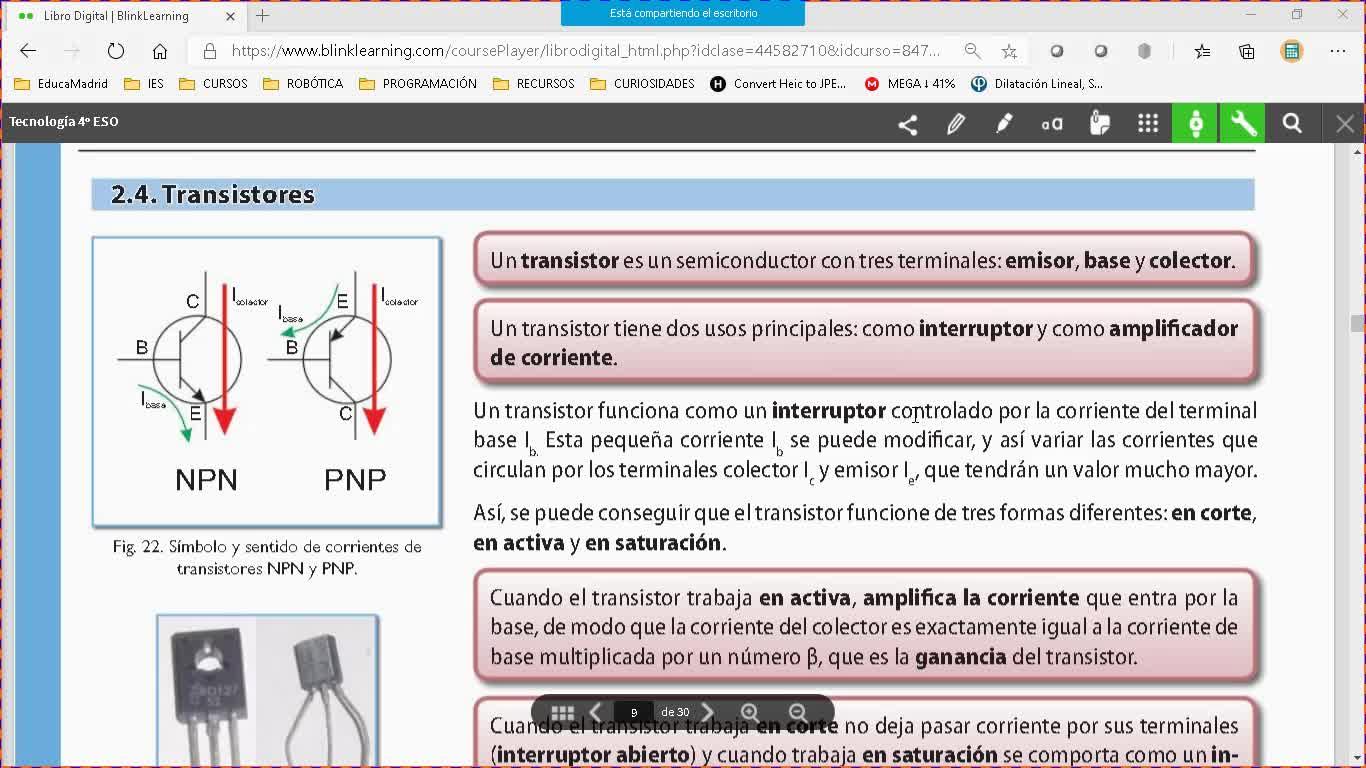This screenshot has height=768, width=1366.
Task: Select the pencil drawing tool
Action: click(x=955, y=124)
